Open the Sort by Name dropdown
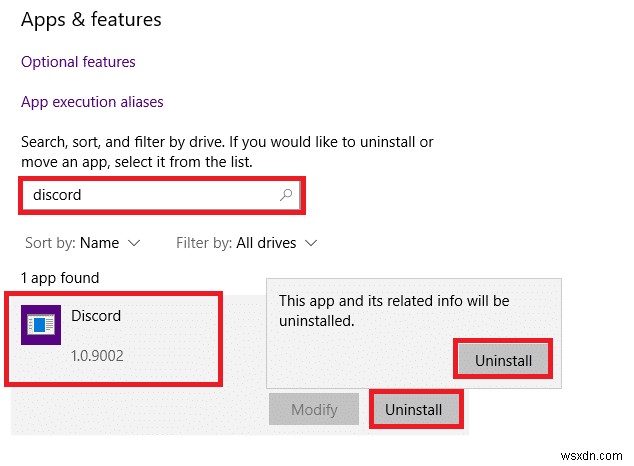 tap(81, 243)
